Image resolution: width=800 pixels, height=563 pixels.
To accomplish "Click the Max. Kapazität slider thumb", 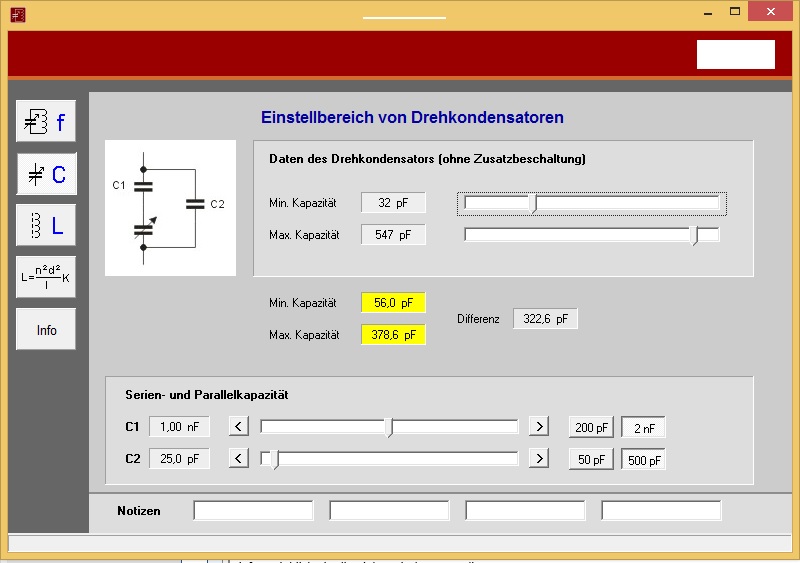I will (x=695, y=236).
